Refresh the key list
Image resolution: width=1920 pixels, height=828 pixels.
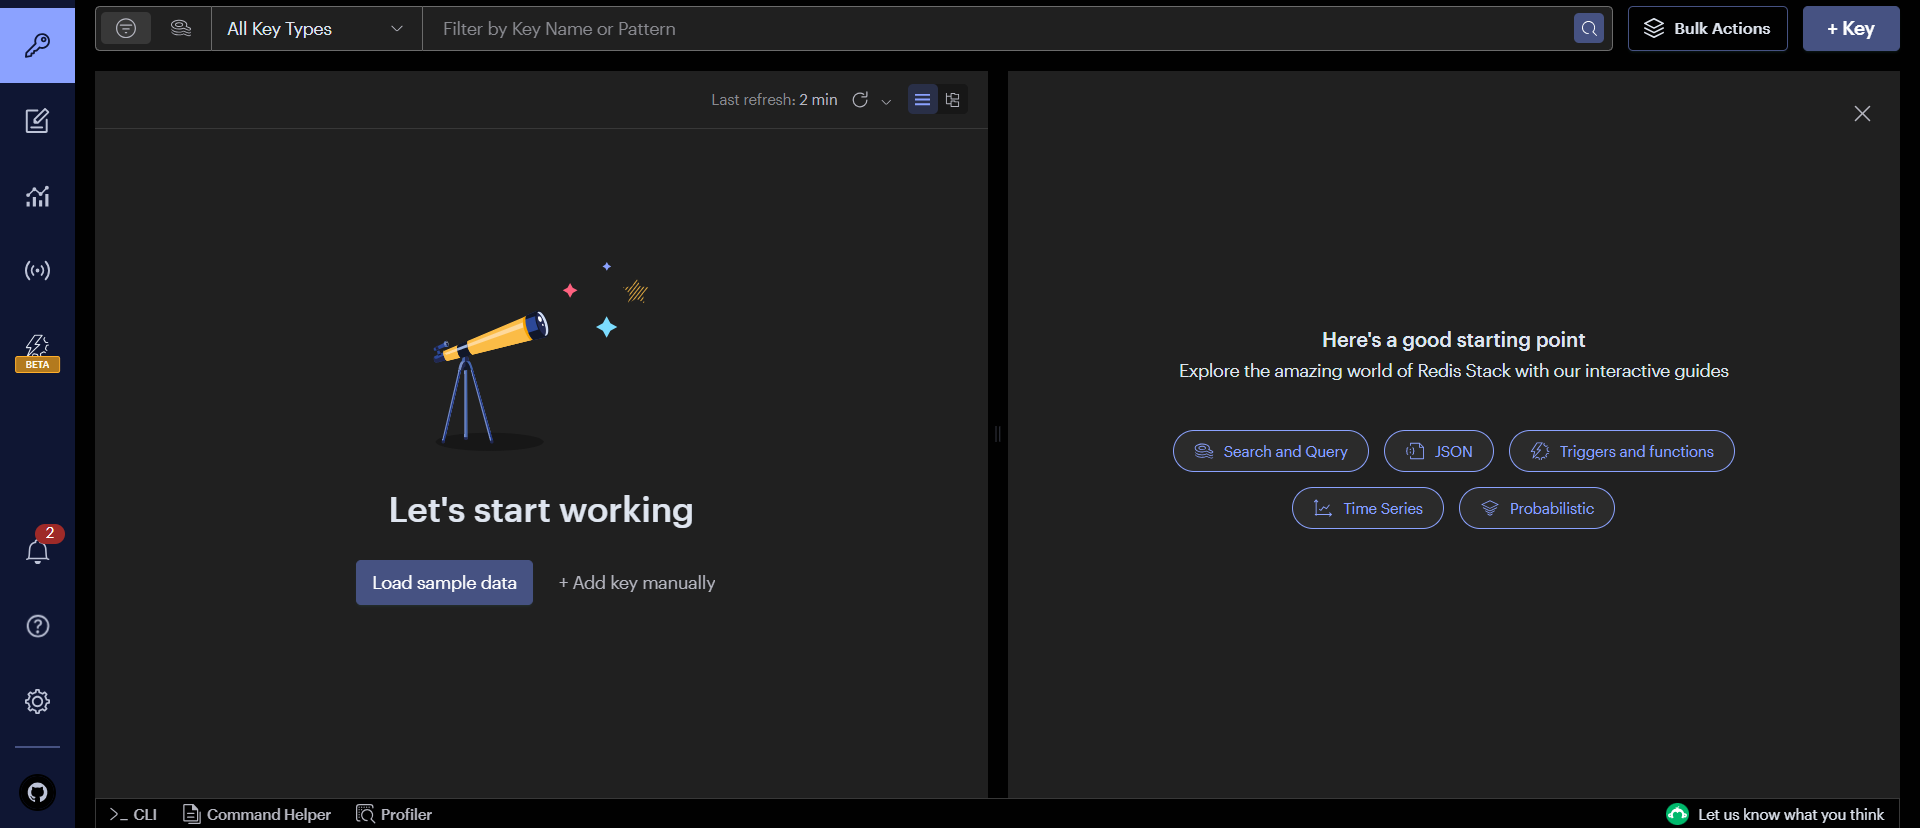[860, 100]
